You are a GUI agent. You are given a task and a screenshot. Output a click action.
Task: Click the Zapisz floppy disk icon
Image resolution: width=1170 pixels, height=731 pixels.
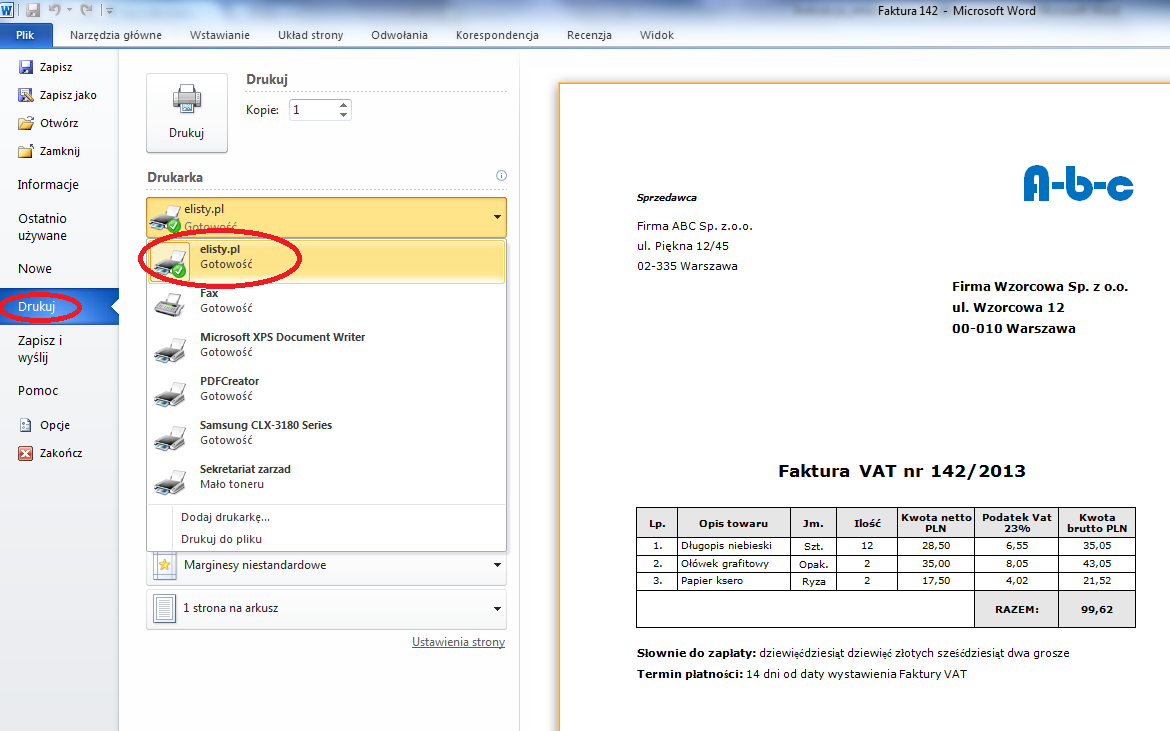[26, 67]
